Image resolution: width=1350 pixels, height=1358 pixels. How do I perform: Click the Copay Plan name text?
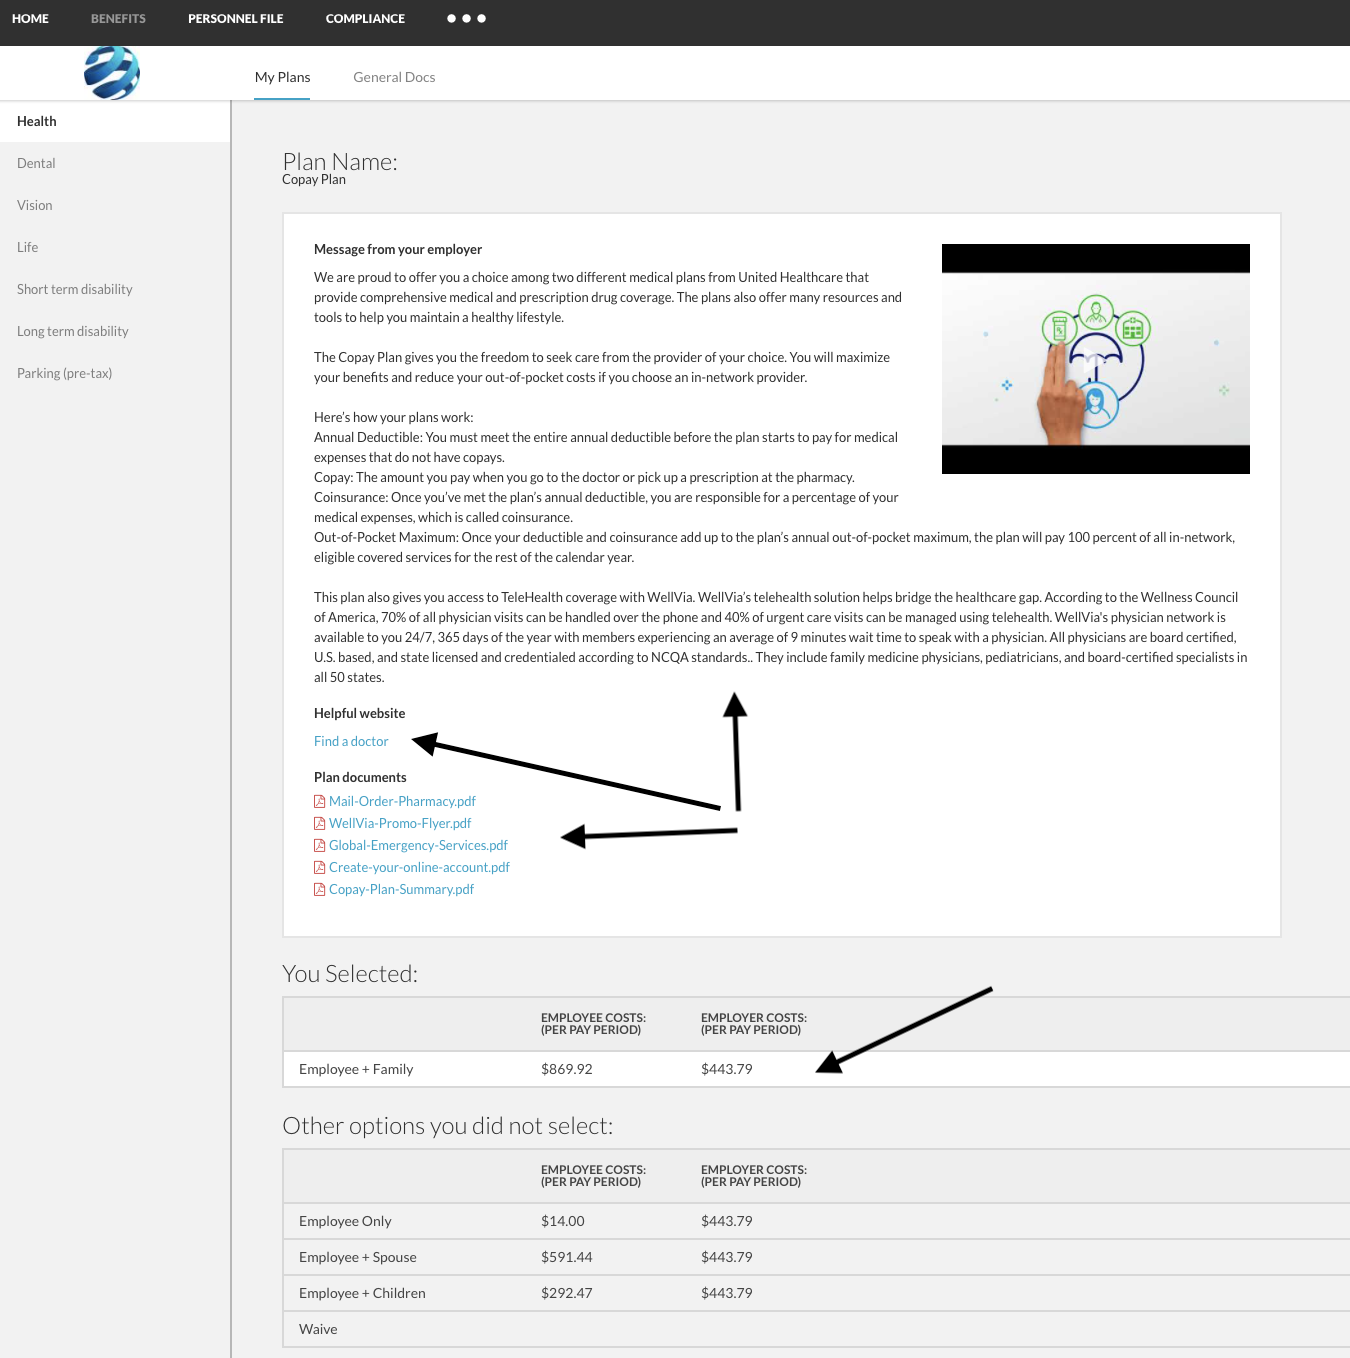(314, 180)
